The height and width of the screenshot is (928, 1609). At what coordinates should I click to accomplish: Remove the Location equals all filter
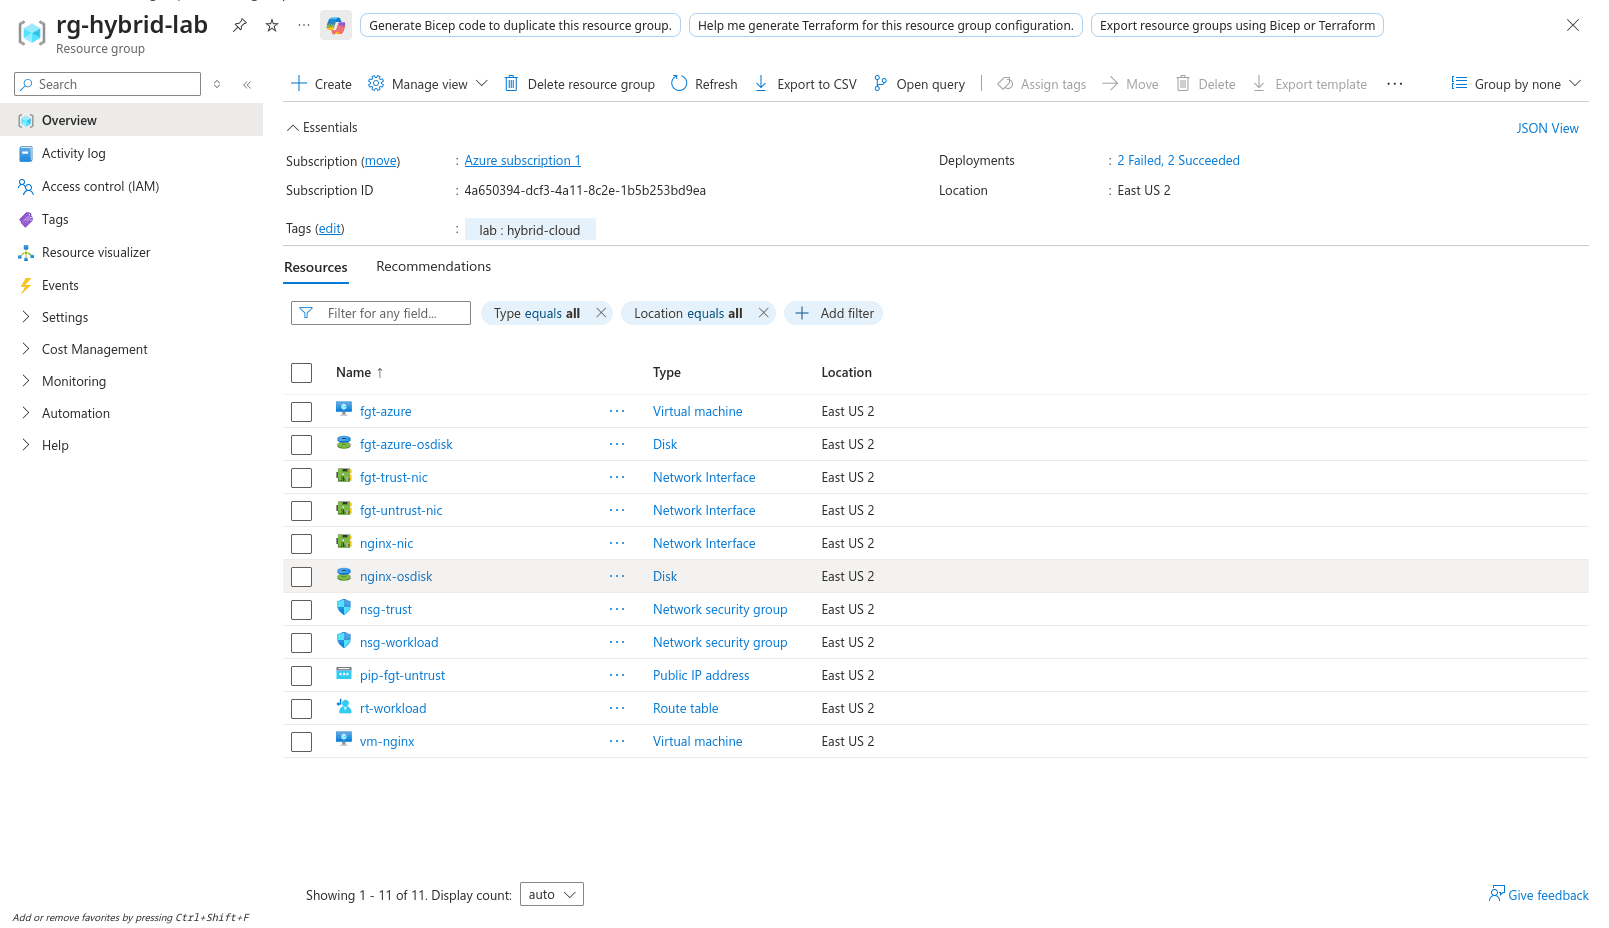tap(764, 313)
